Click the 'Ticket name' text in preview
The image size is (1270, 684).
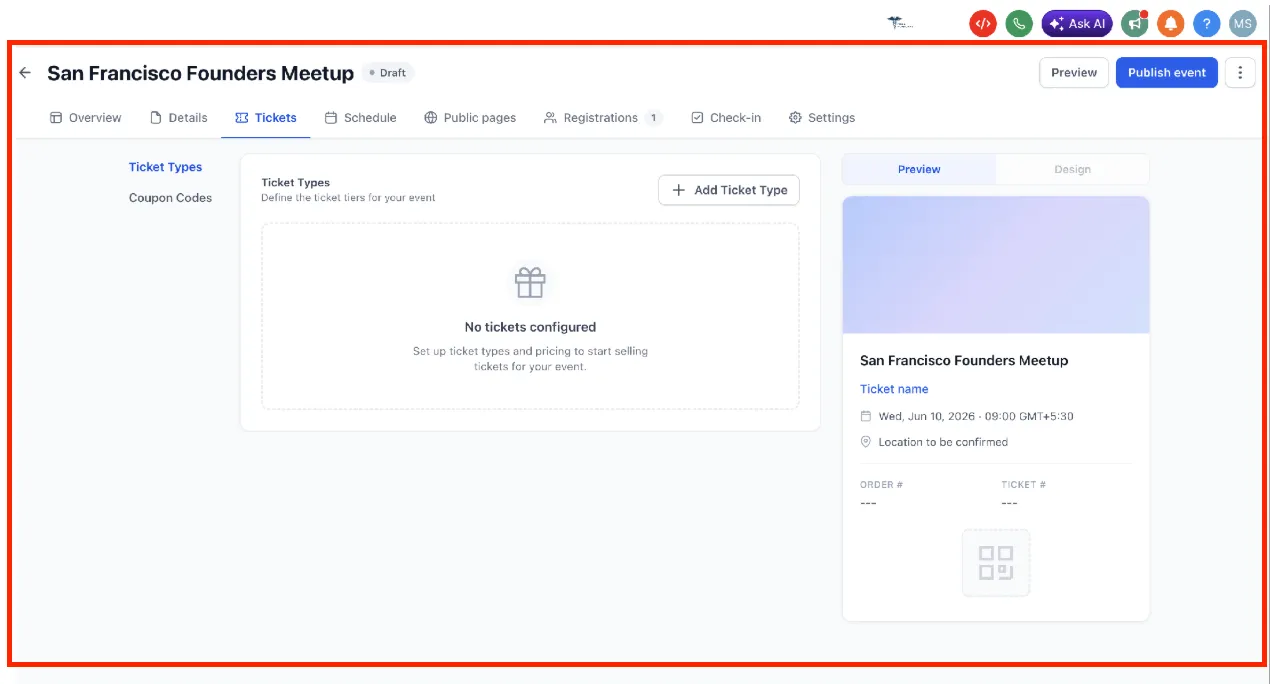(894, 389)
